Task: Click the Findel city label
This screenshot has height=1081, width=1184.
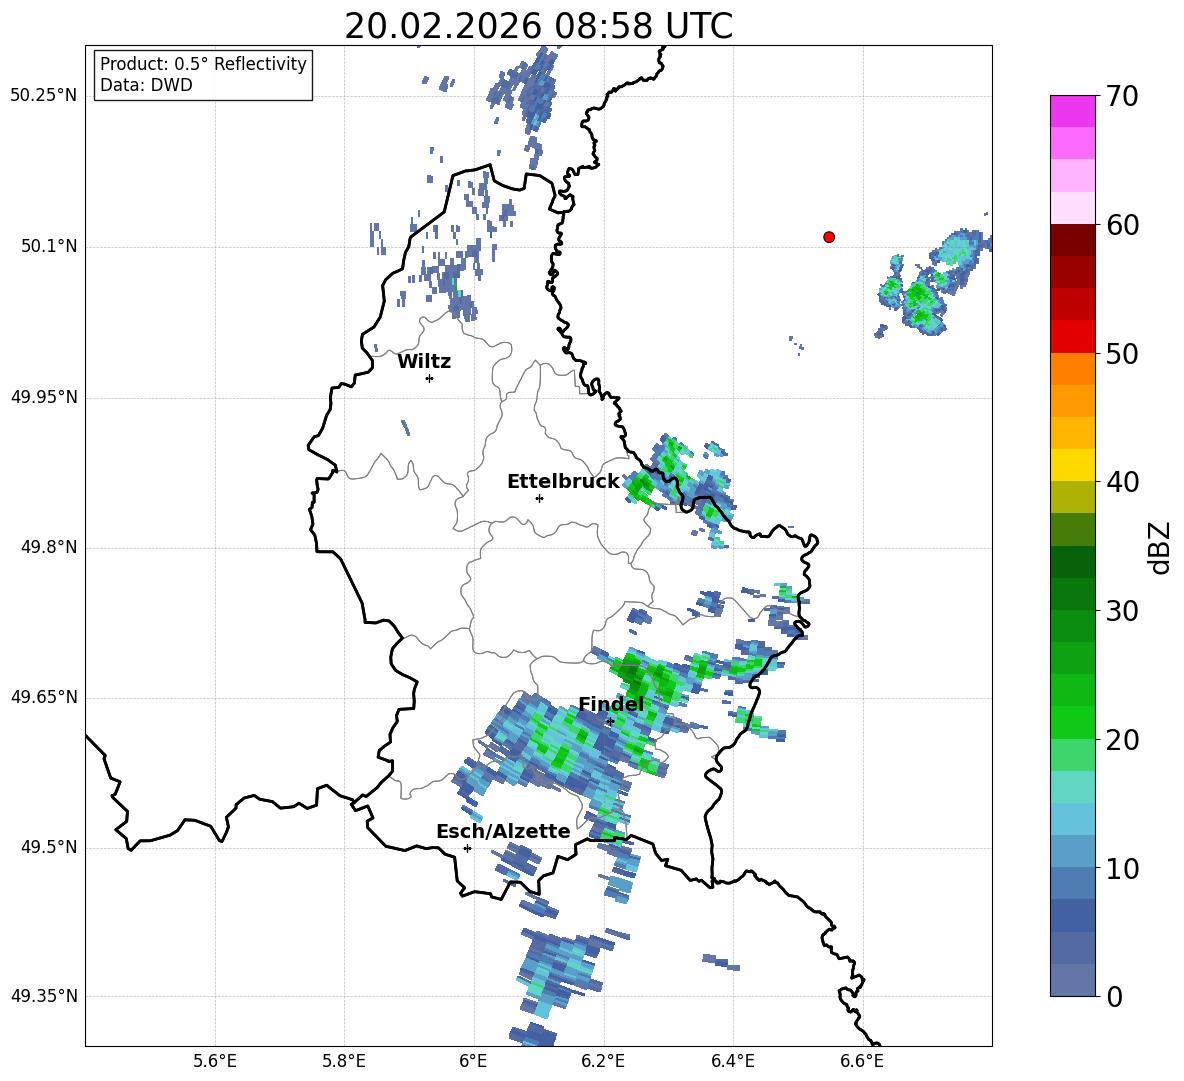Action: point(611,704)
